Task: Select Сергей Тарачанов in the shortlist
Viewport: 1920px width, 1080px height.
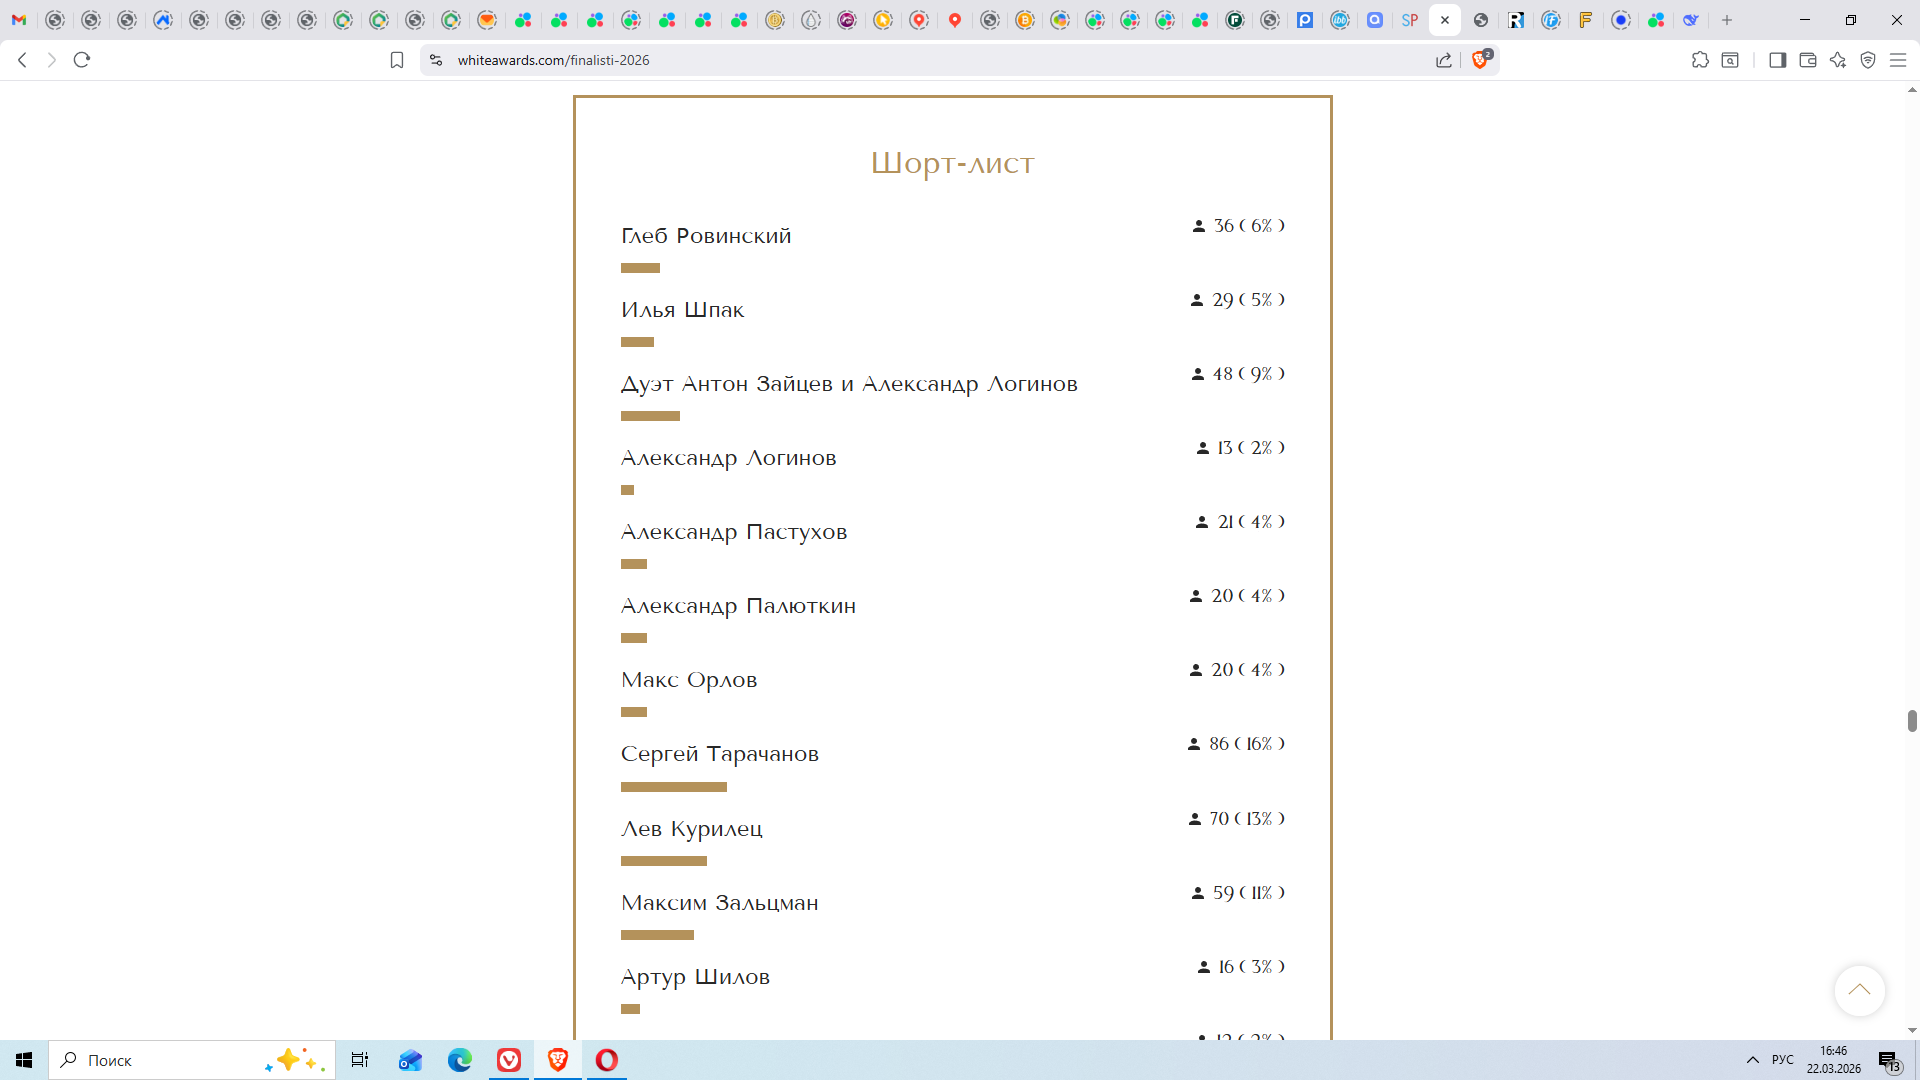Action: [x=719, y=754]
